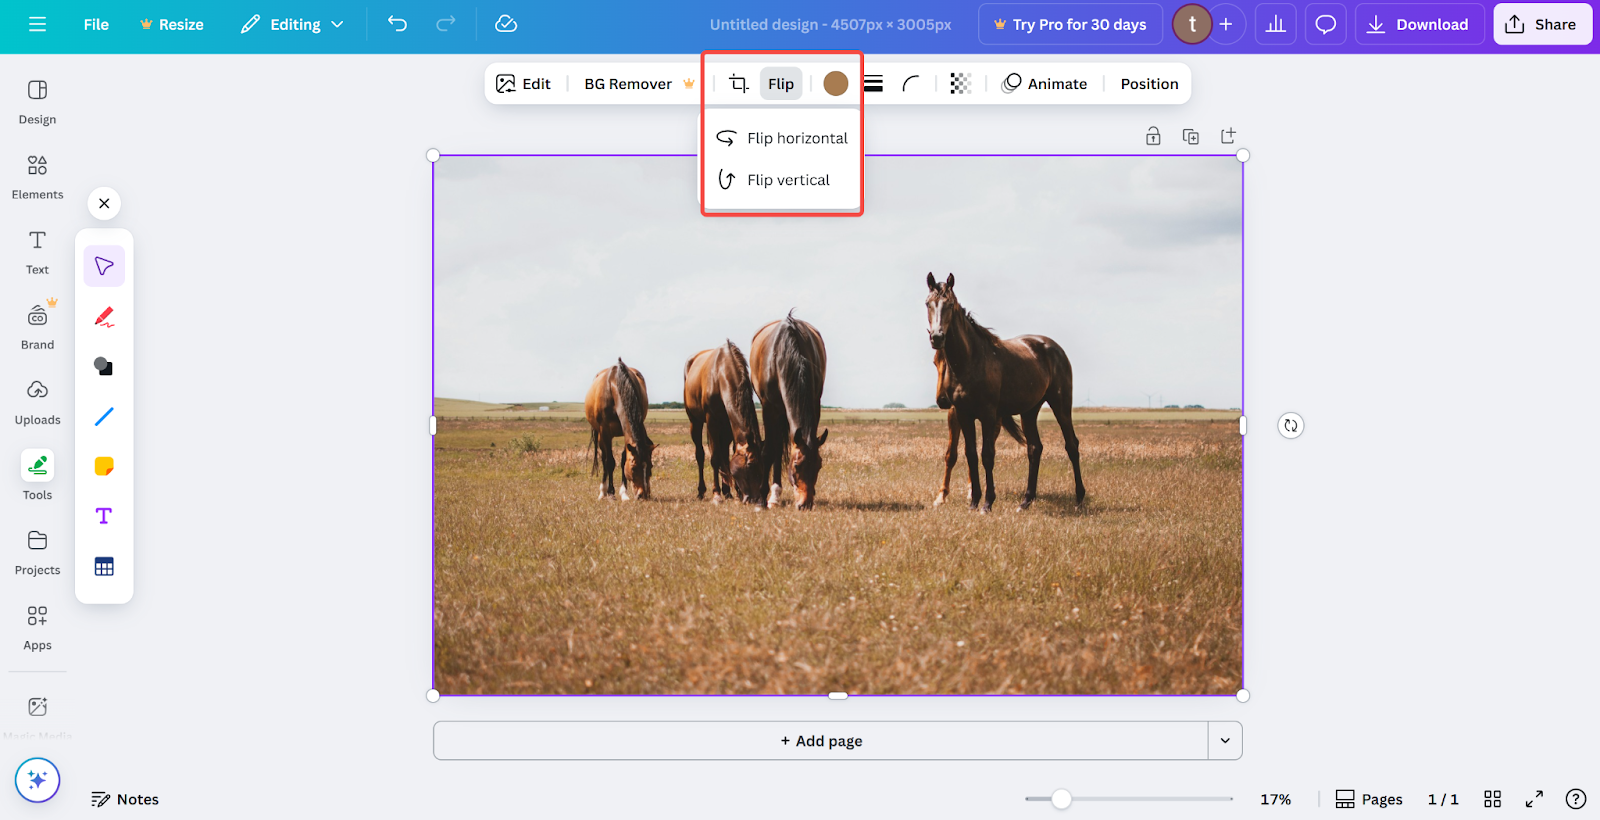Open the Apps side panel
1600x820 pixels.
(37, 627)
